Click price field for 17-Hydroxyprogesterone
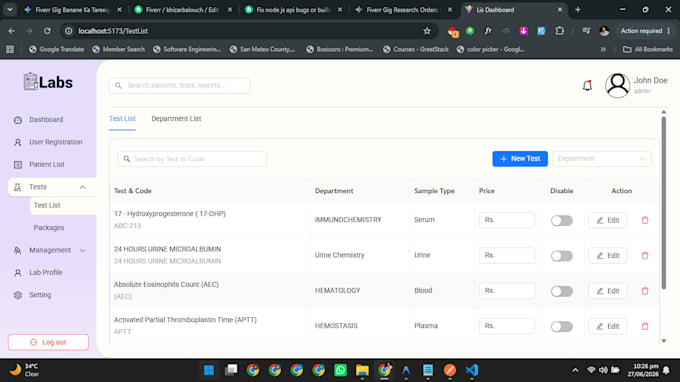 tap(507, 220)
